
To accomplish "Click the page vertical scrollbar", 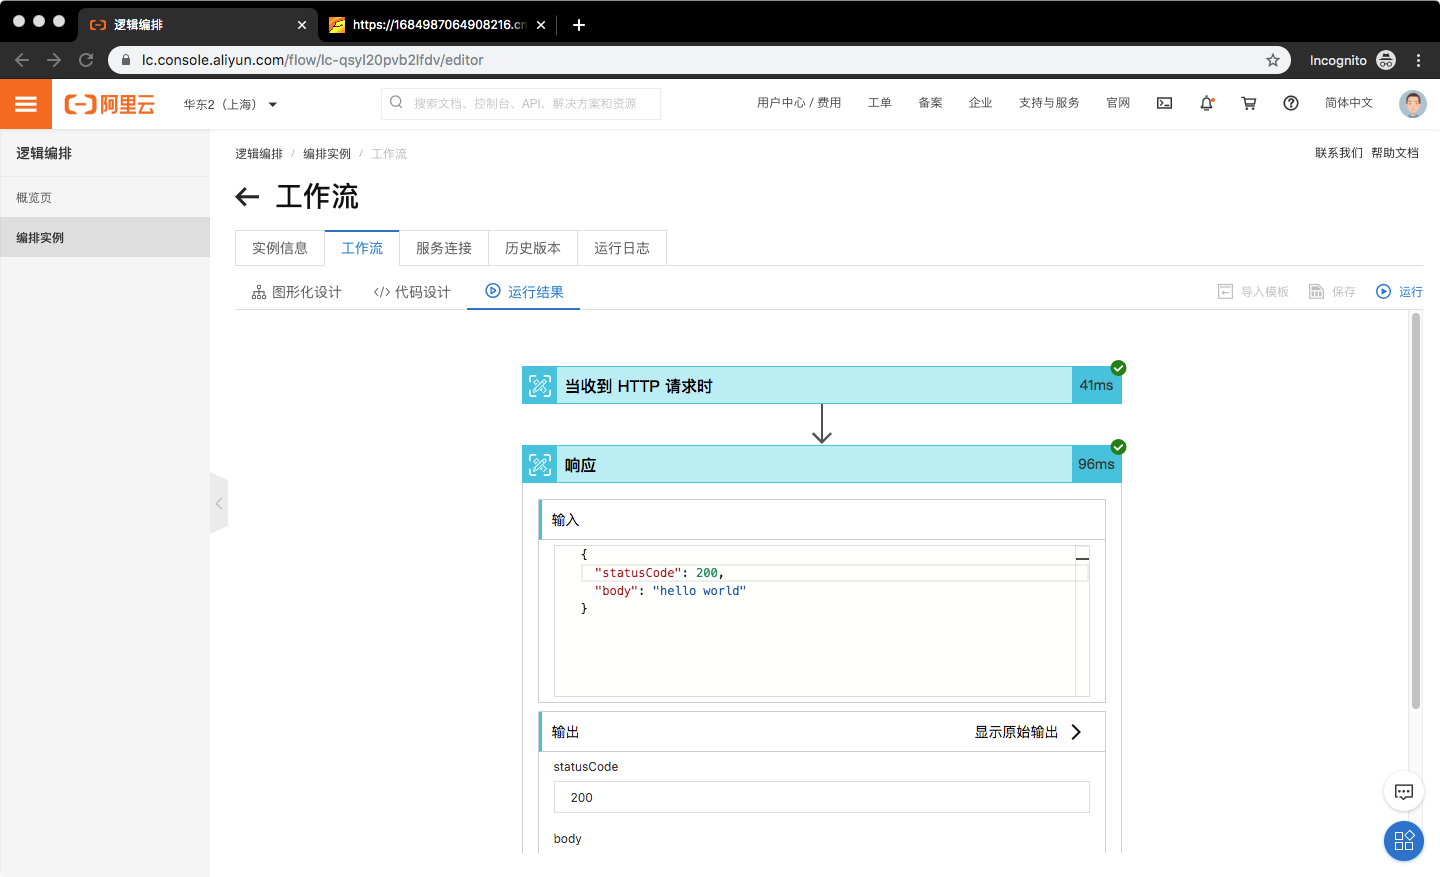I will click(1416, 510).
